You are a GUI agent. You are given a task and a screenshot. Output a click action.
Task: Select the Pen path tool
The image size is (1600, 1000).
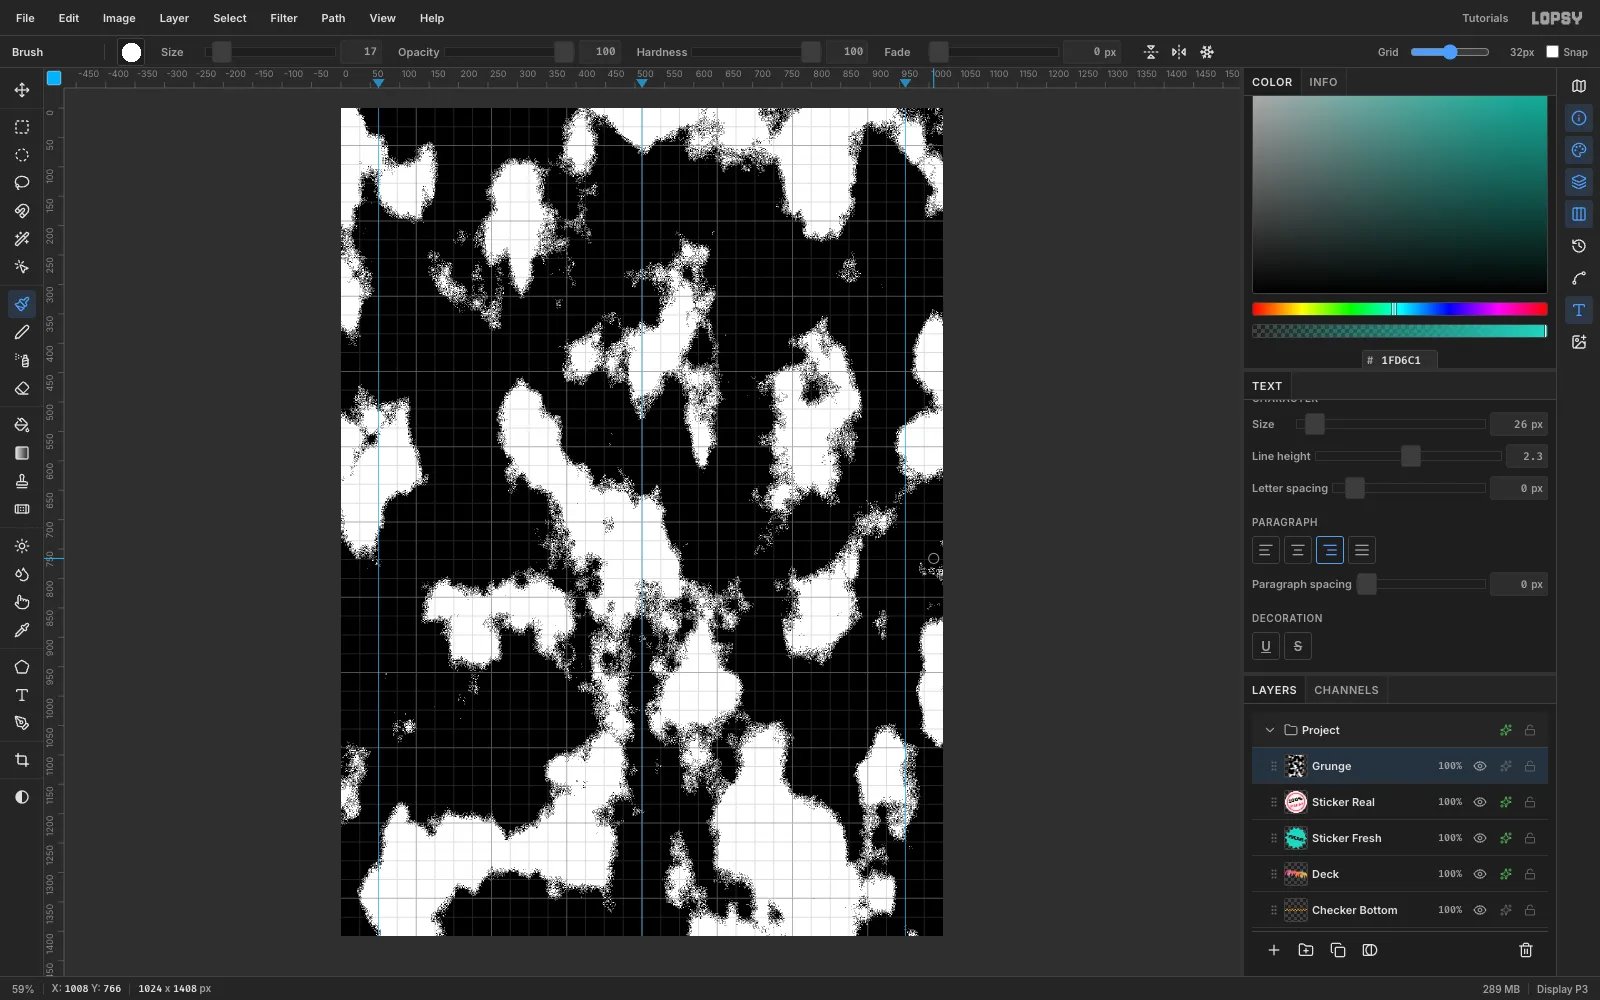[x=22, y=723]
